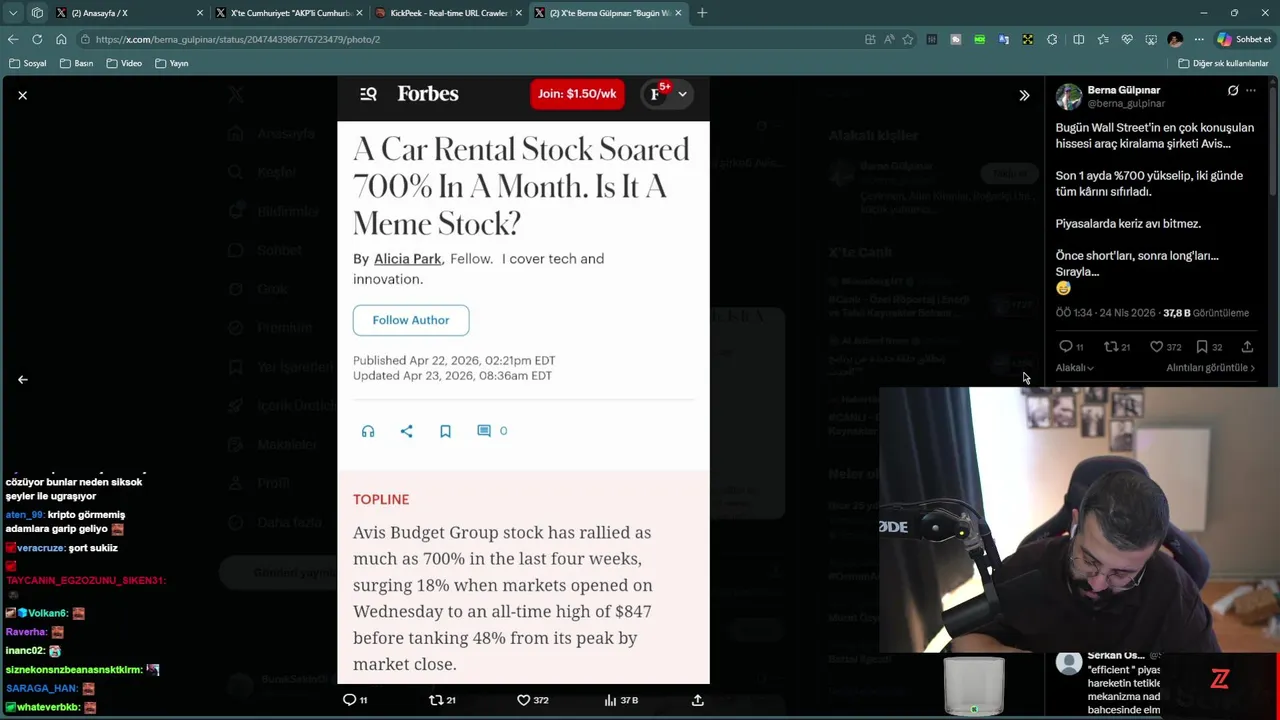Open the tab actions workspaces icon
Image resolution: width=1280 pixels, height=720 pixels.
point(37,13)
